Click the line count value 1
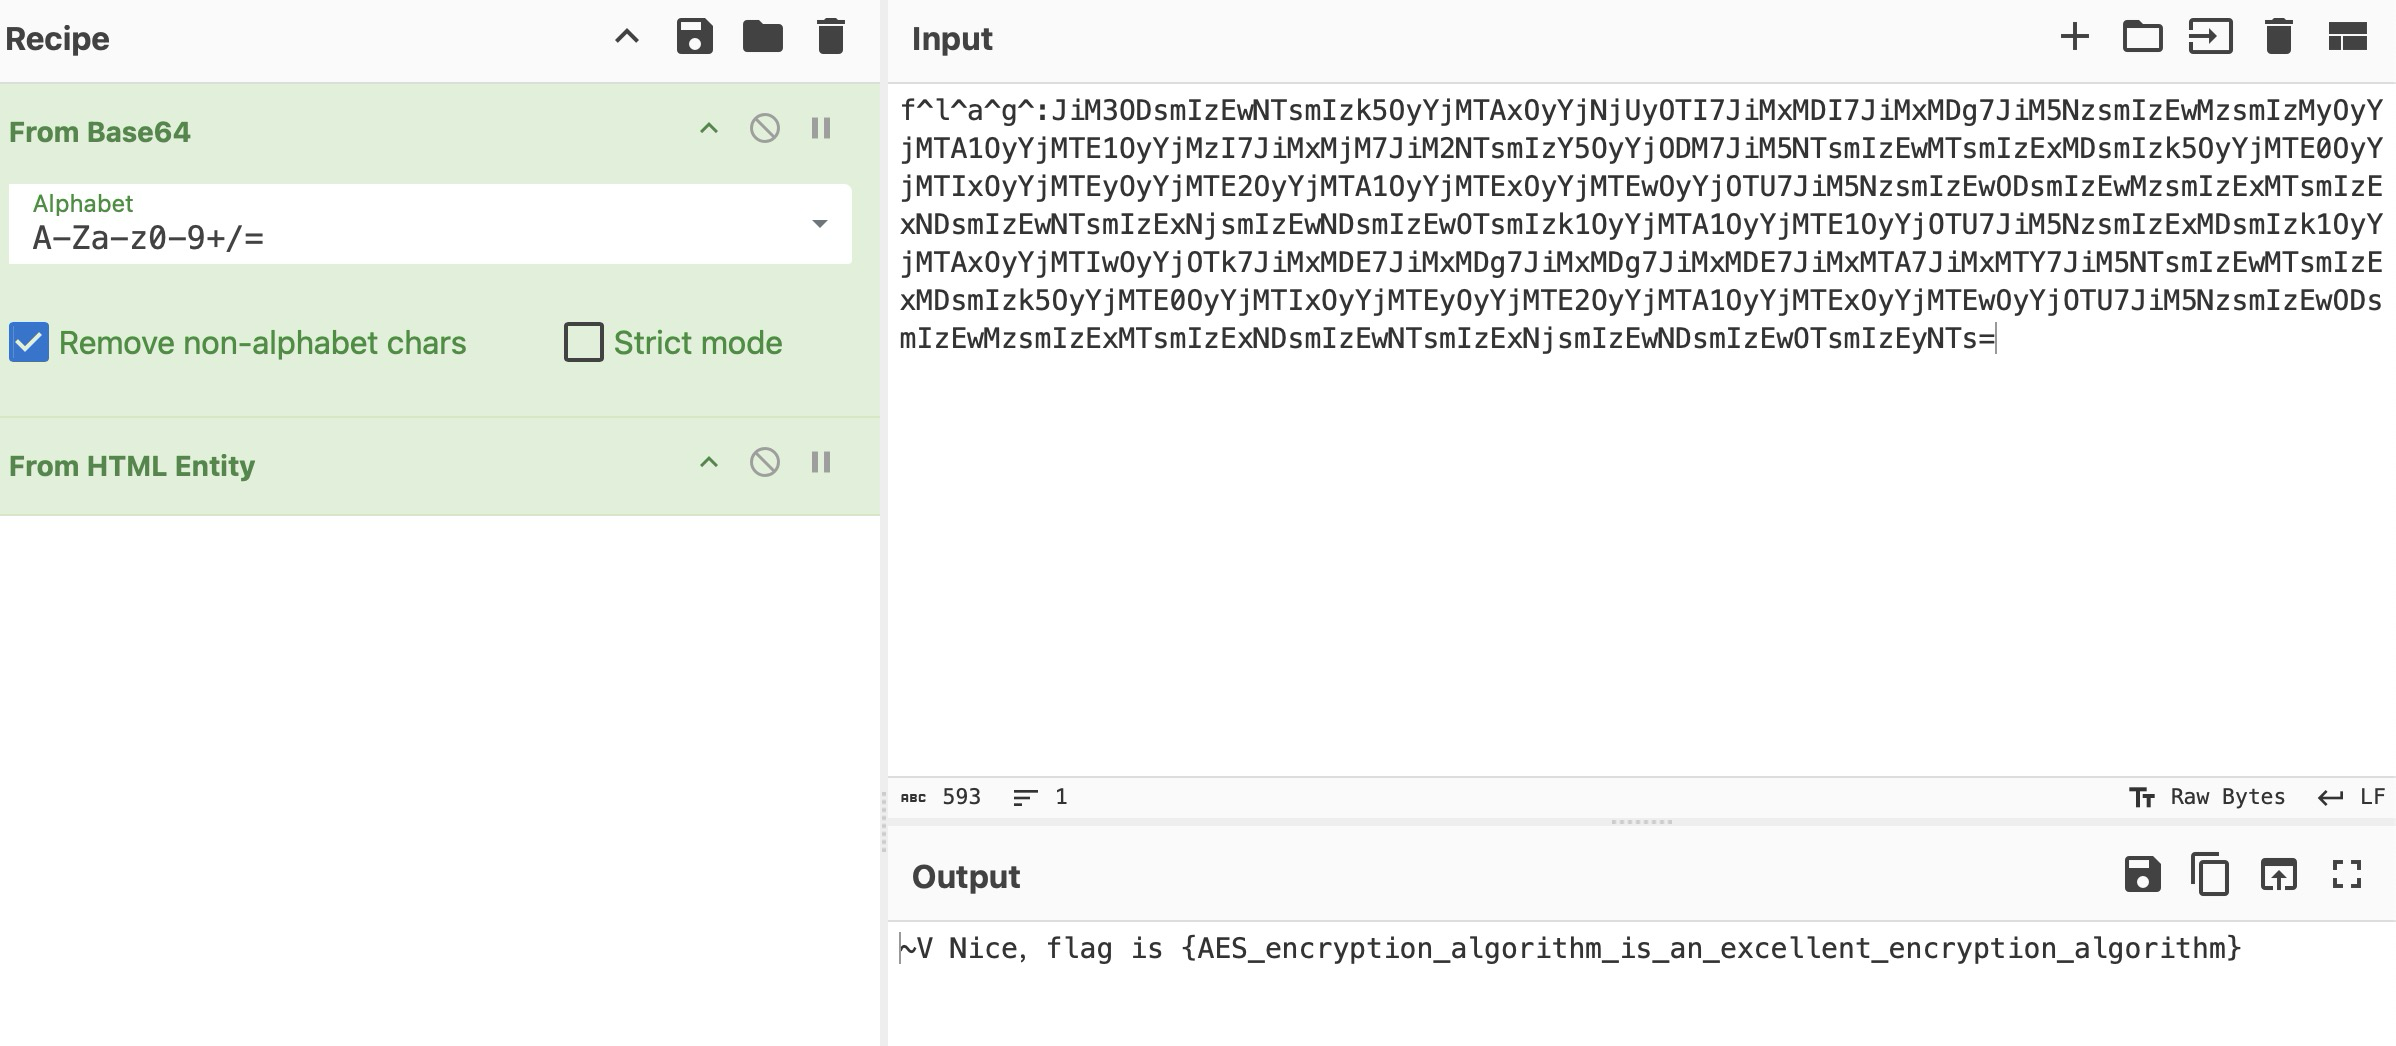This screenshot has height=1046, width=2396. point(1061,797)
